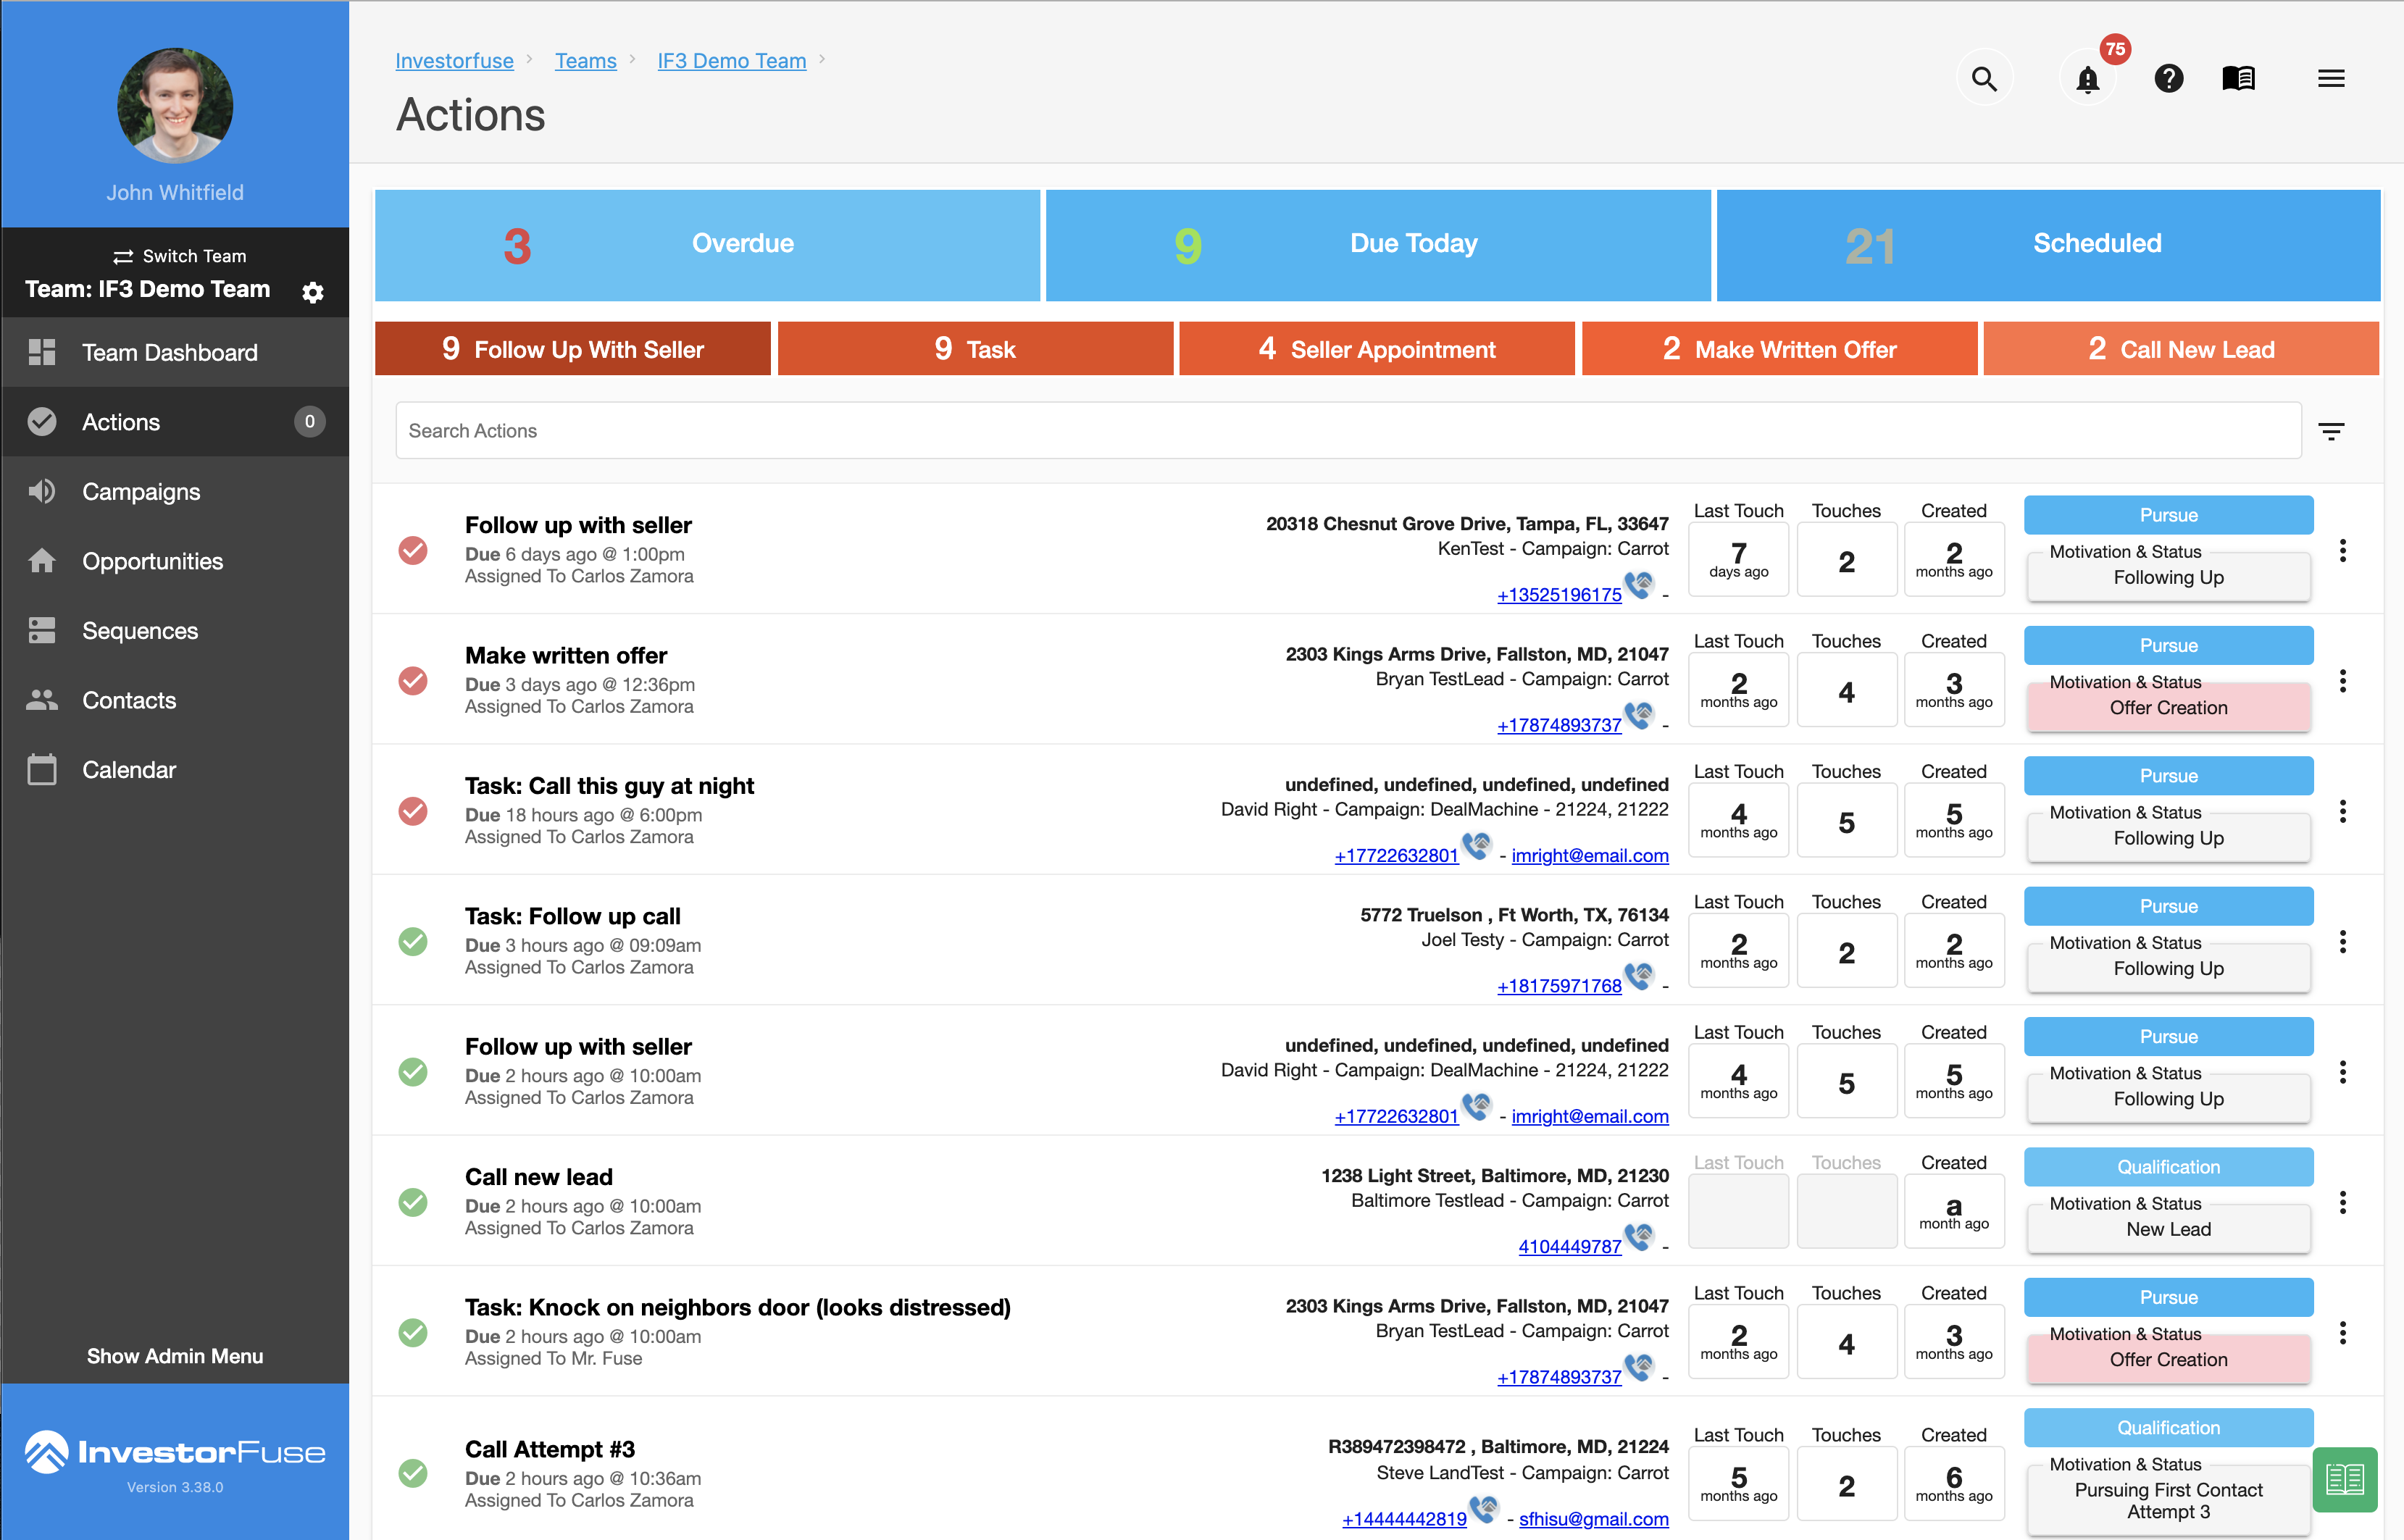Image resolution: width=2404 pixels, height=1540 pixels.
Task: Click the Teams breadcrumb link
Action: [585, 61]
